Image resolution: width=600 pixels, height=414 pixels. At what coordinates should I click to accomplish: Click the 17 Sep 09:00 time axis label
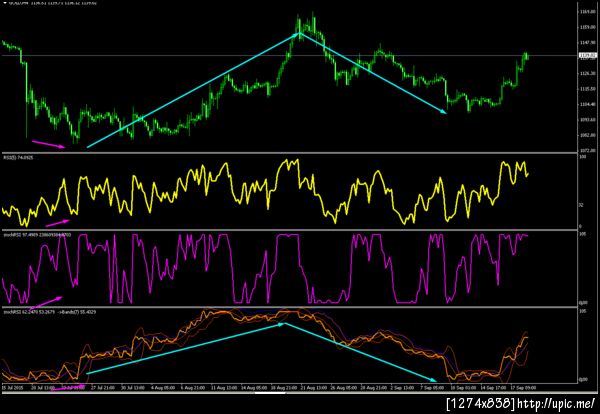click(x=523, y=388)
